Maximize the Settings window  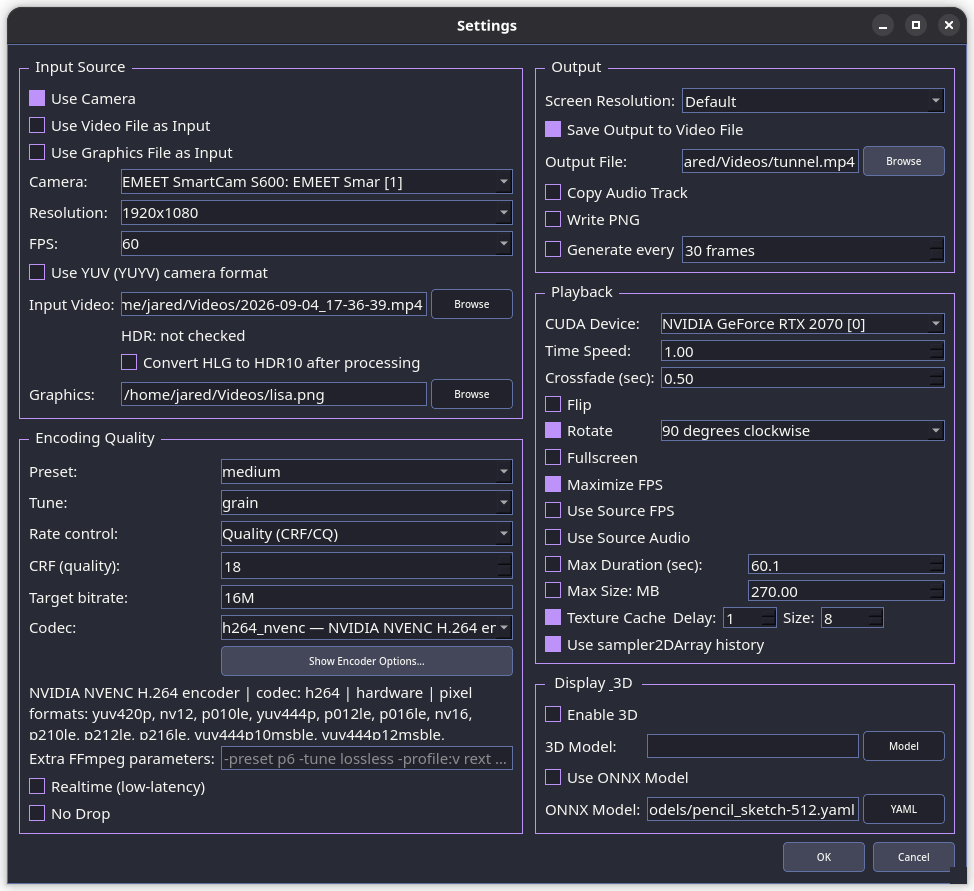coord(916,25)
